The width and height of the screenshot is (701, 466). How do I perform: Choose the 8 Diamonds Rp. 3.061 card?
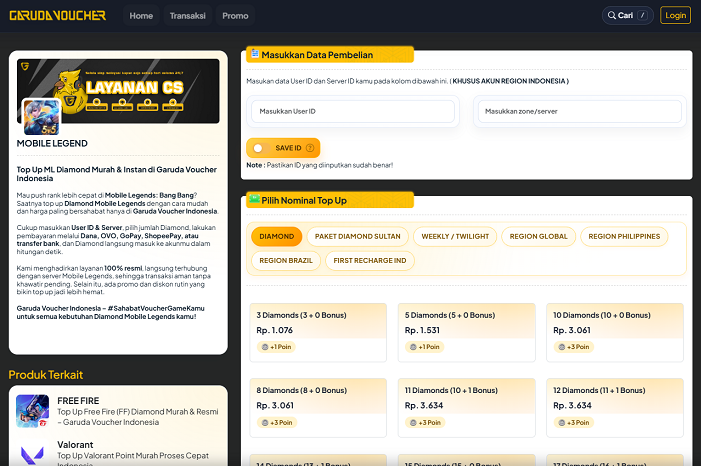318,408
